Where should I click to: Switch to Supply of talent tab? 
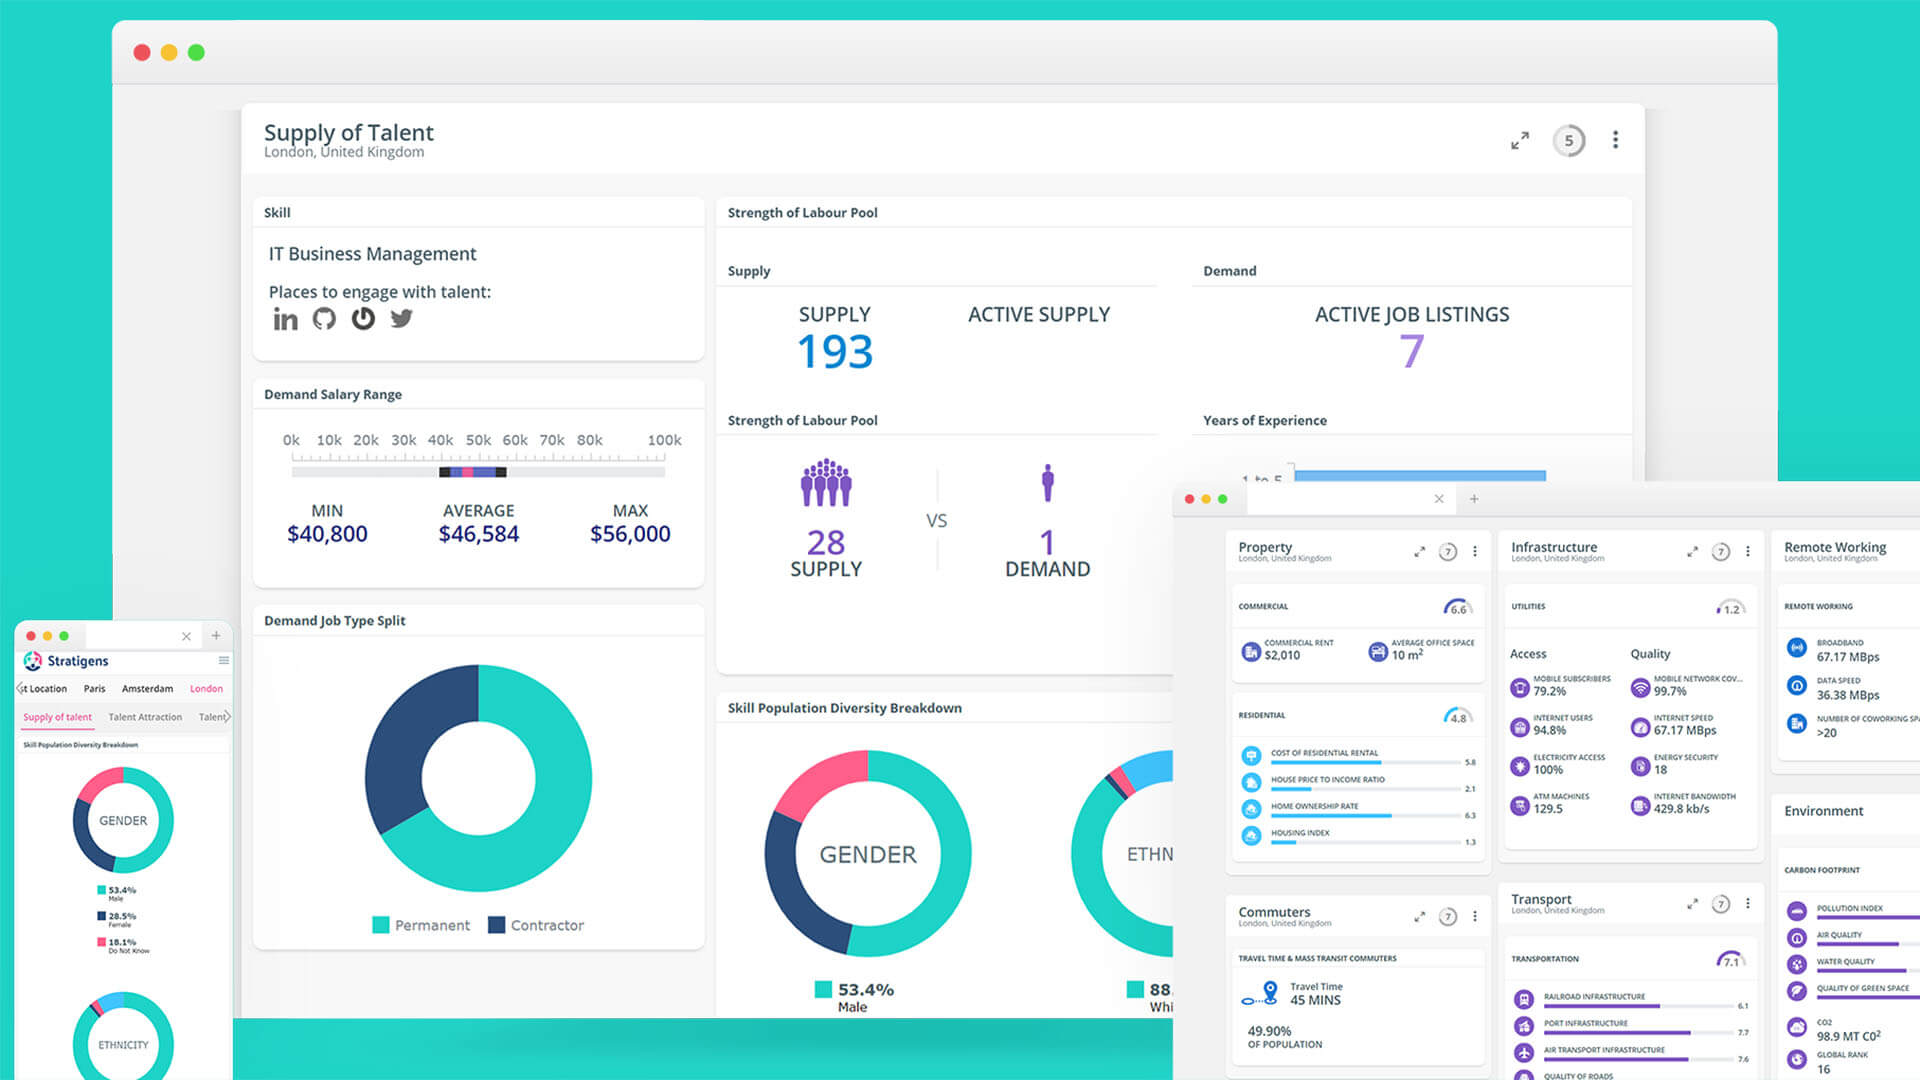pyautogui.click(x=57, y=717)
